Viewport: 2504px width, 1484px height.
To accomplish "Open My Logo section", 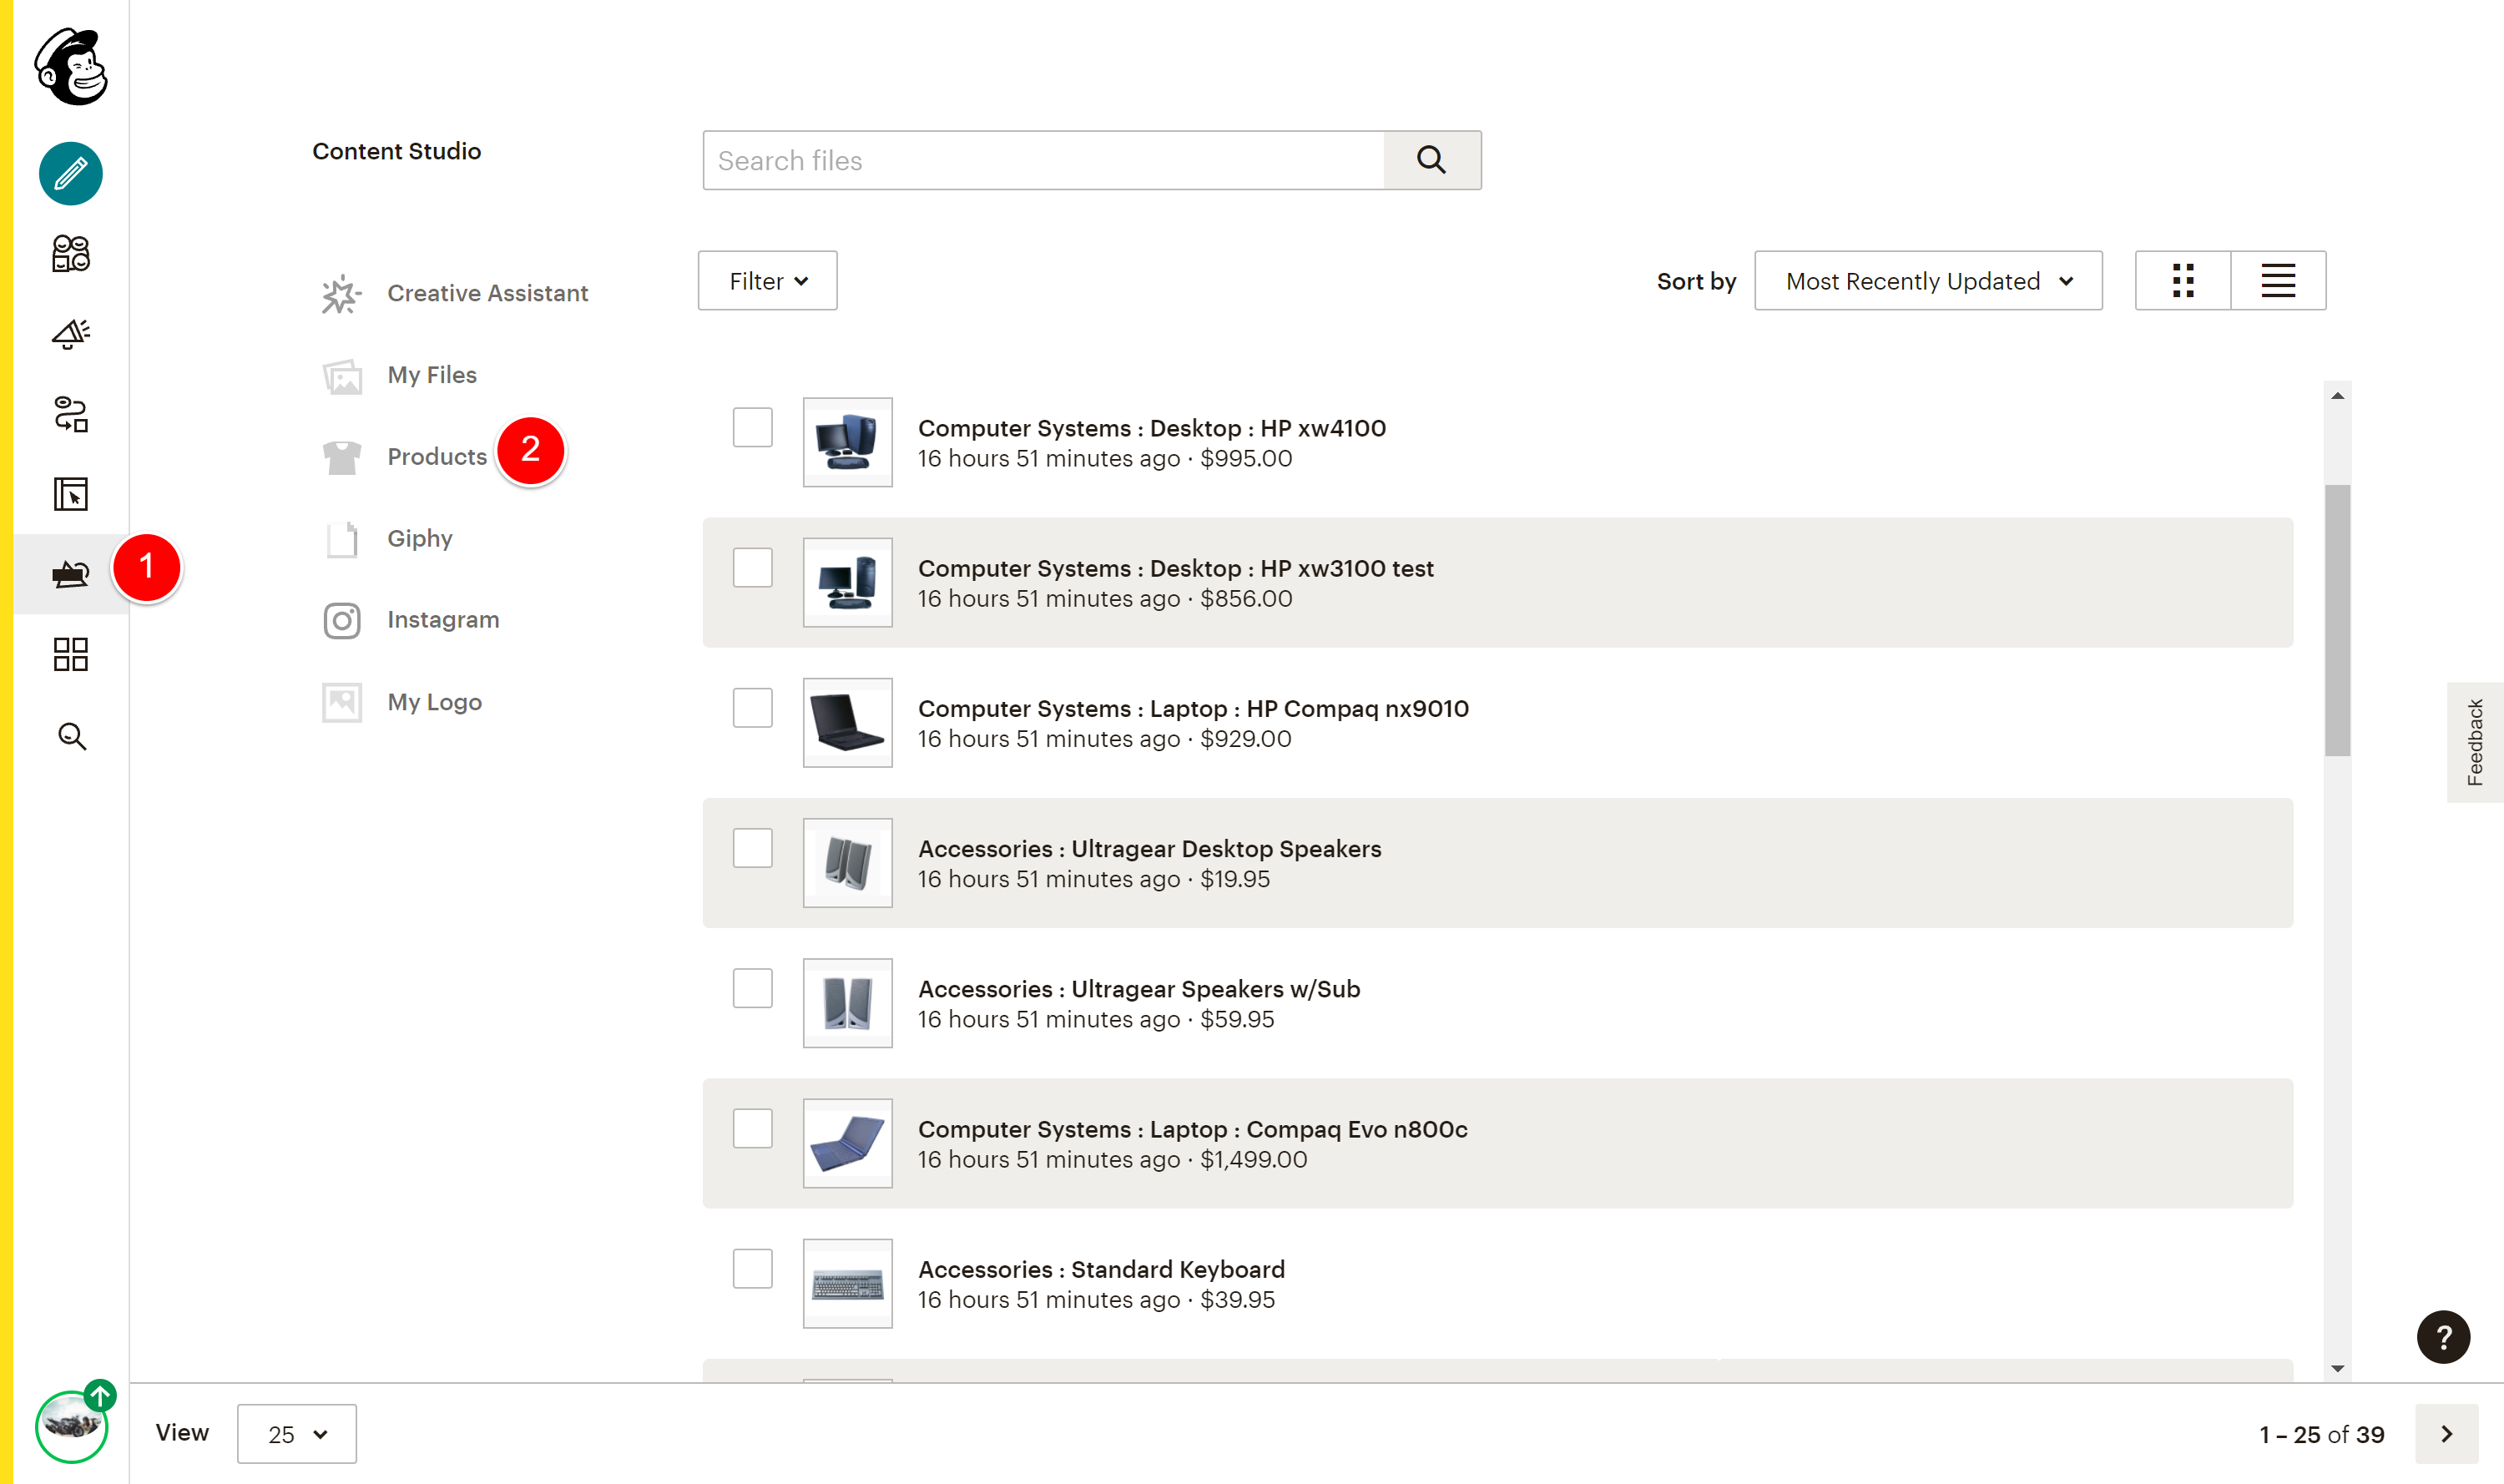I will pos(435,703).
